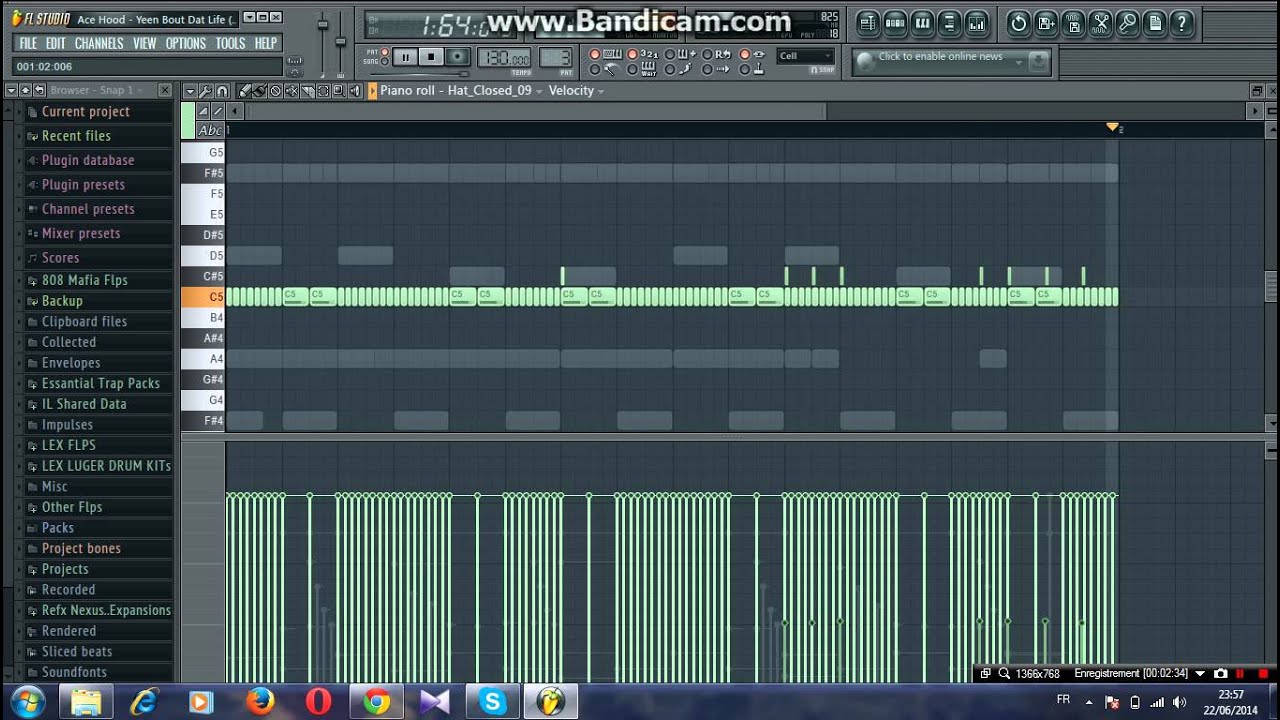Viewport: 1280px width, 720px height.
Task: Click the Bandicam magnifier icon
Action: click(1004, 674)
